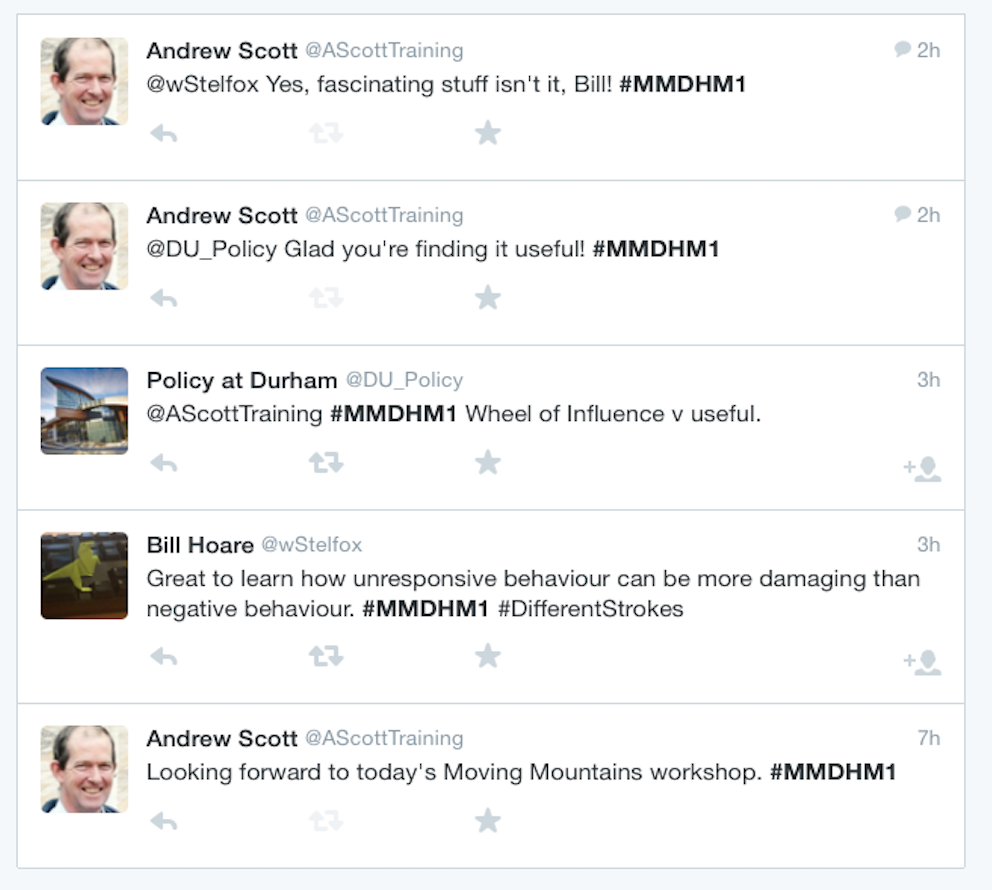Open the 7h timestamp on the last tweet
The width and height of the screenshot is (992, 890).
pos(929,738)
